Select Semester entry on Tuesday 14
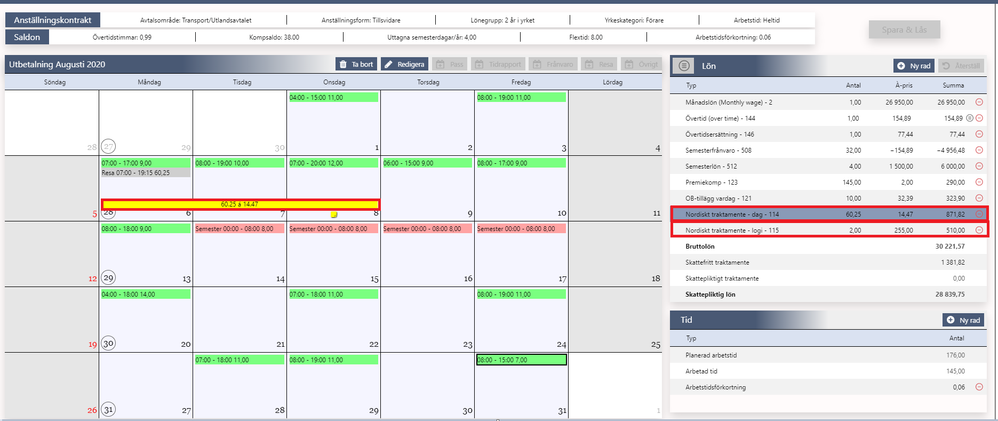 [239, 229]
